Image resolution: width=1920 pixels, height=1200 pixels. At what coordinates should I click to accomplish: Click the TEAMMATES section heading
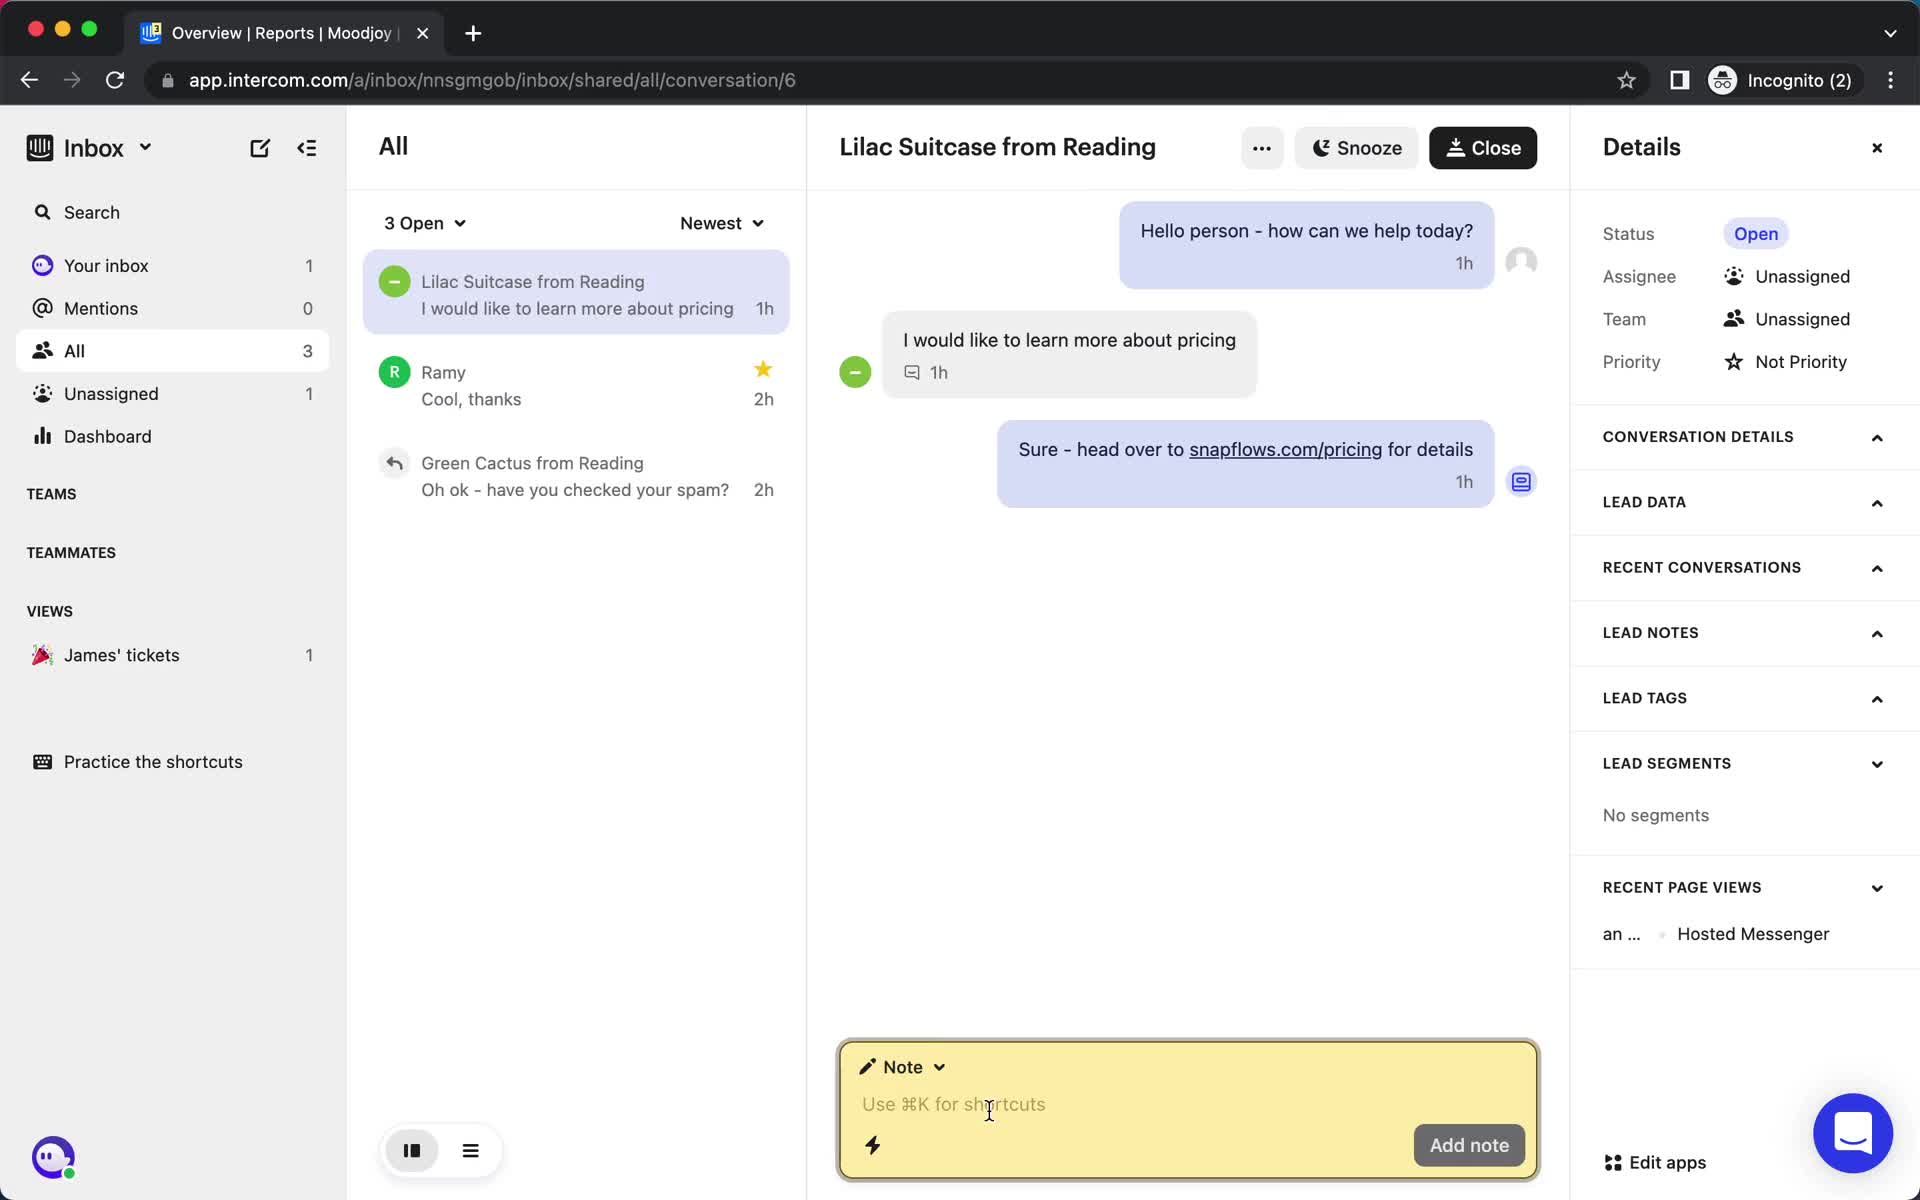pyautogui.click(x=71, y=553)
